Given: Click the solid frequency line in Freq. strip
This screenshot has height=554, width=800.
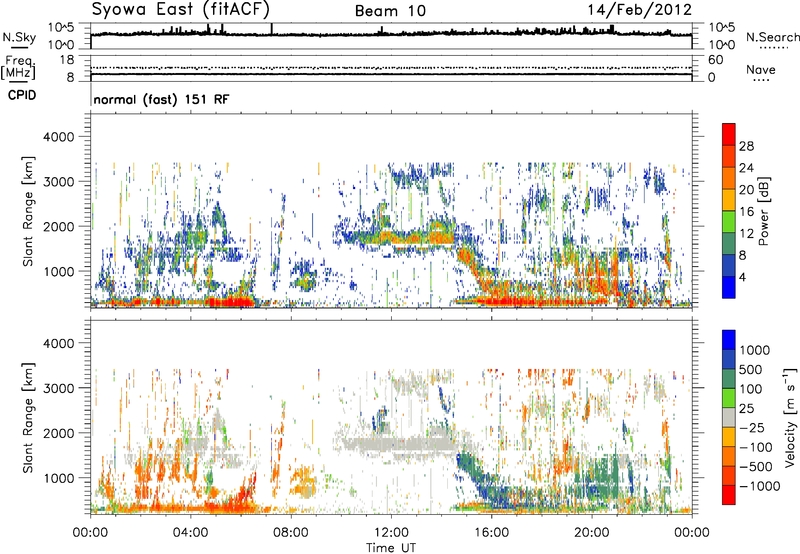Looking at the screenshot, I should [391, 74].
